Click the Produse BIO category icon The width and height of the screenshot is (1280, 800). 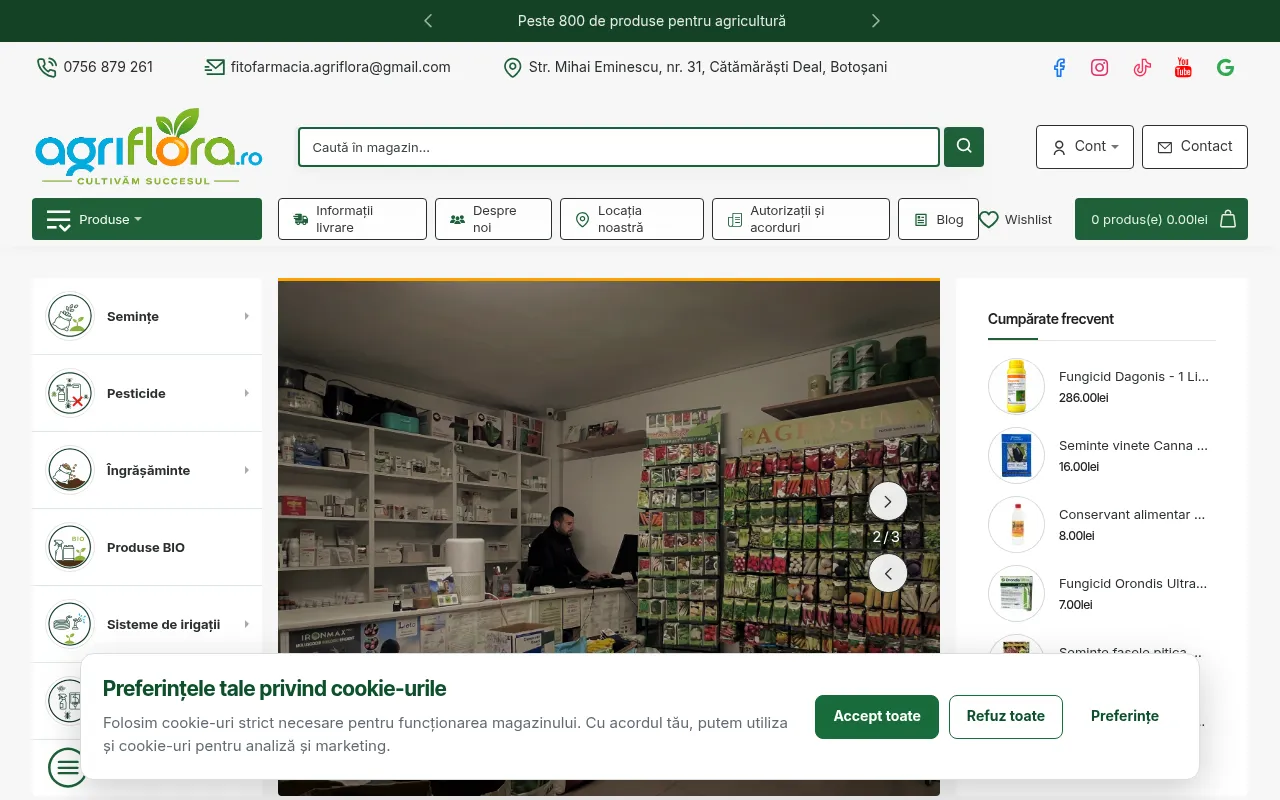coord(70,547)
